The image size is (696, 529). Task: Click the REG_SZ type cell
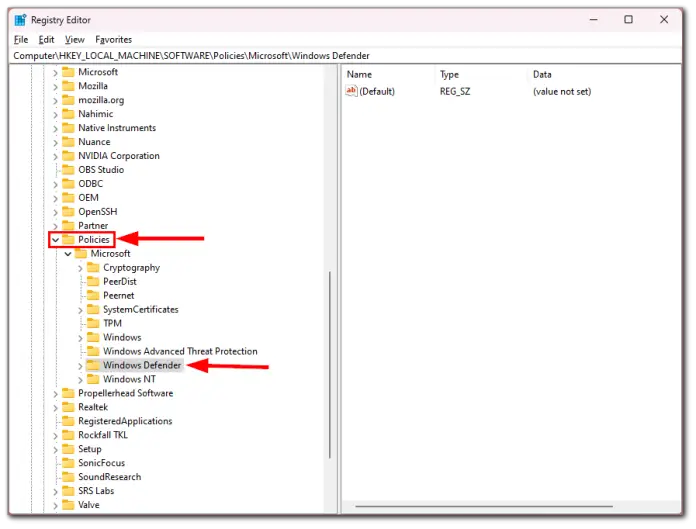(455, 91)
